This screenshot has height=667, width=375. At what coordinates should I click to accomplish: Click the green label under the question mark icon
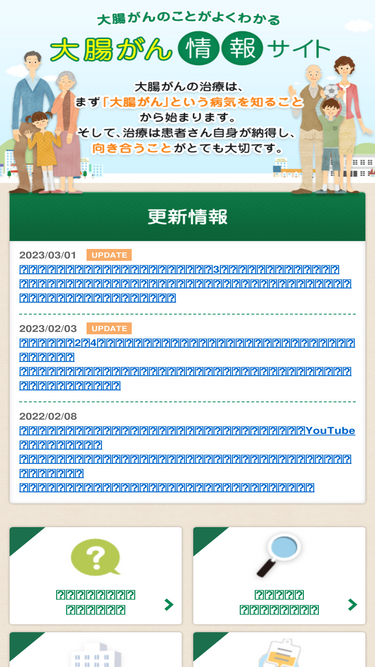[x=96, y=602]
